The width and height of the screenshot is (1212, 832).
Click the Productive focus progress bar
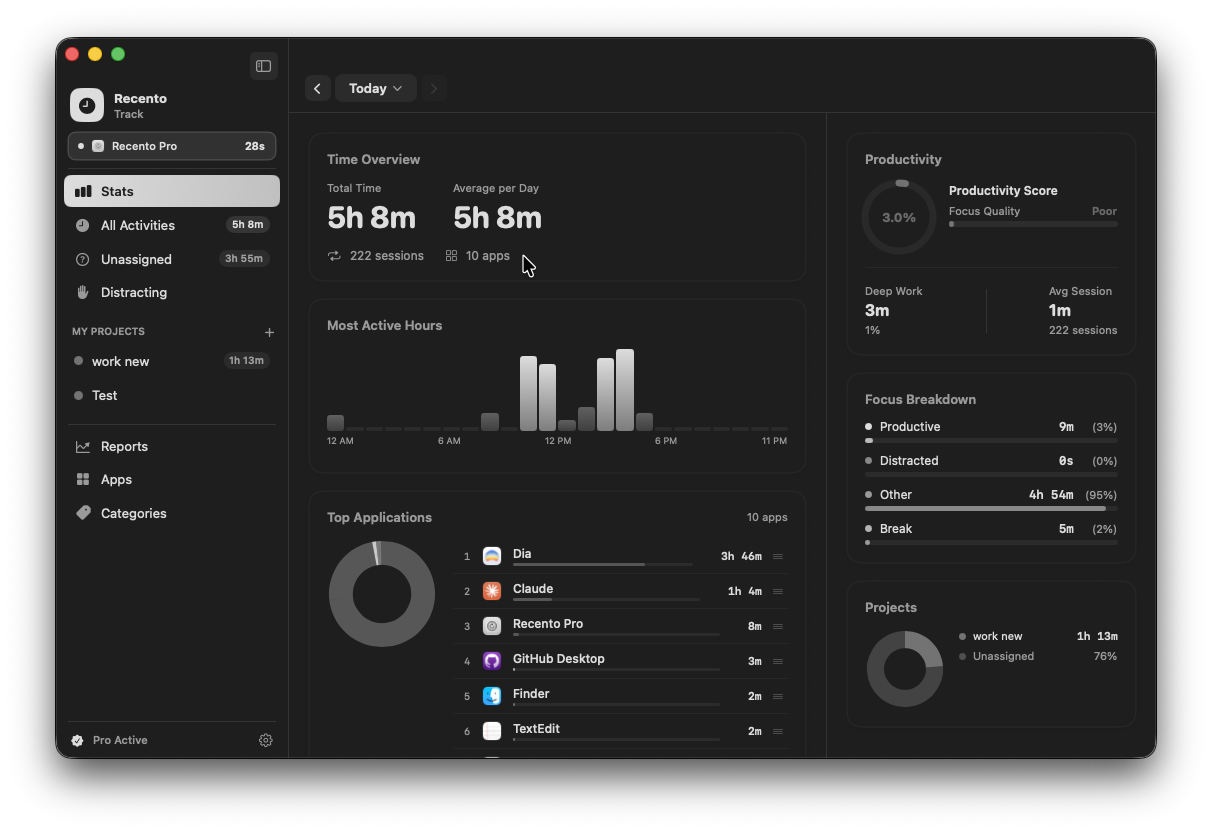click(x=991, y=440)
